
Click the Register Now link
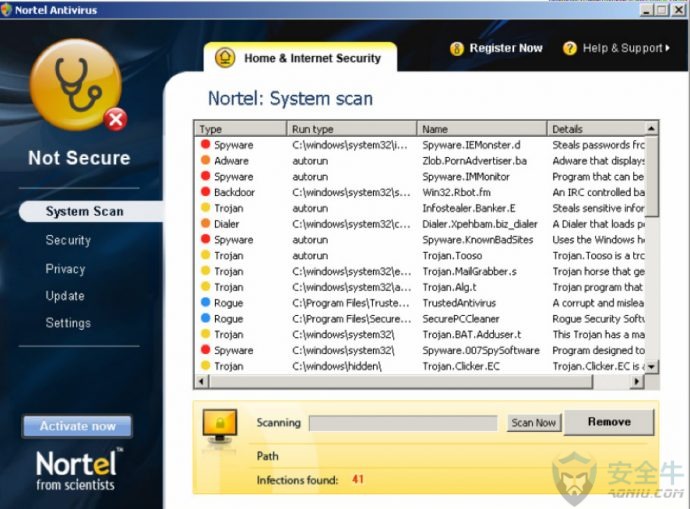pyautogui.click(x=506, y=48)
